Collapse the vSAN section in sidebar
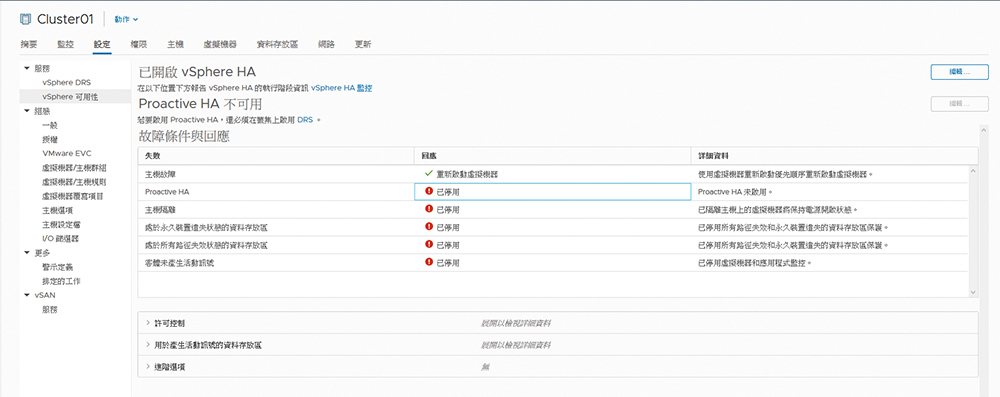 pos(27,296)
